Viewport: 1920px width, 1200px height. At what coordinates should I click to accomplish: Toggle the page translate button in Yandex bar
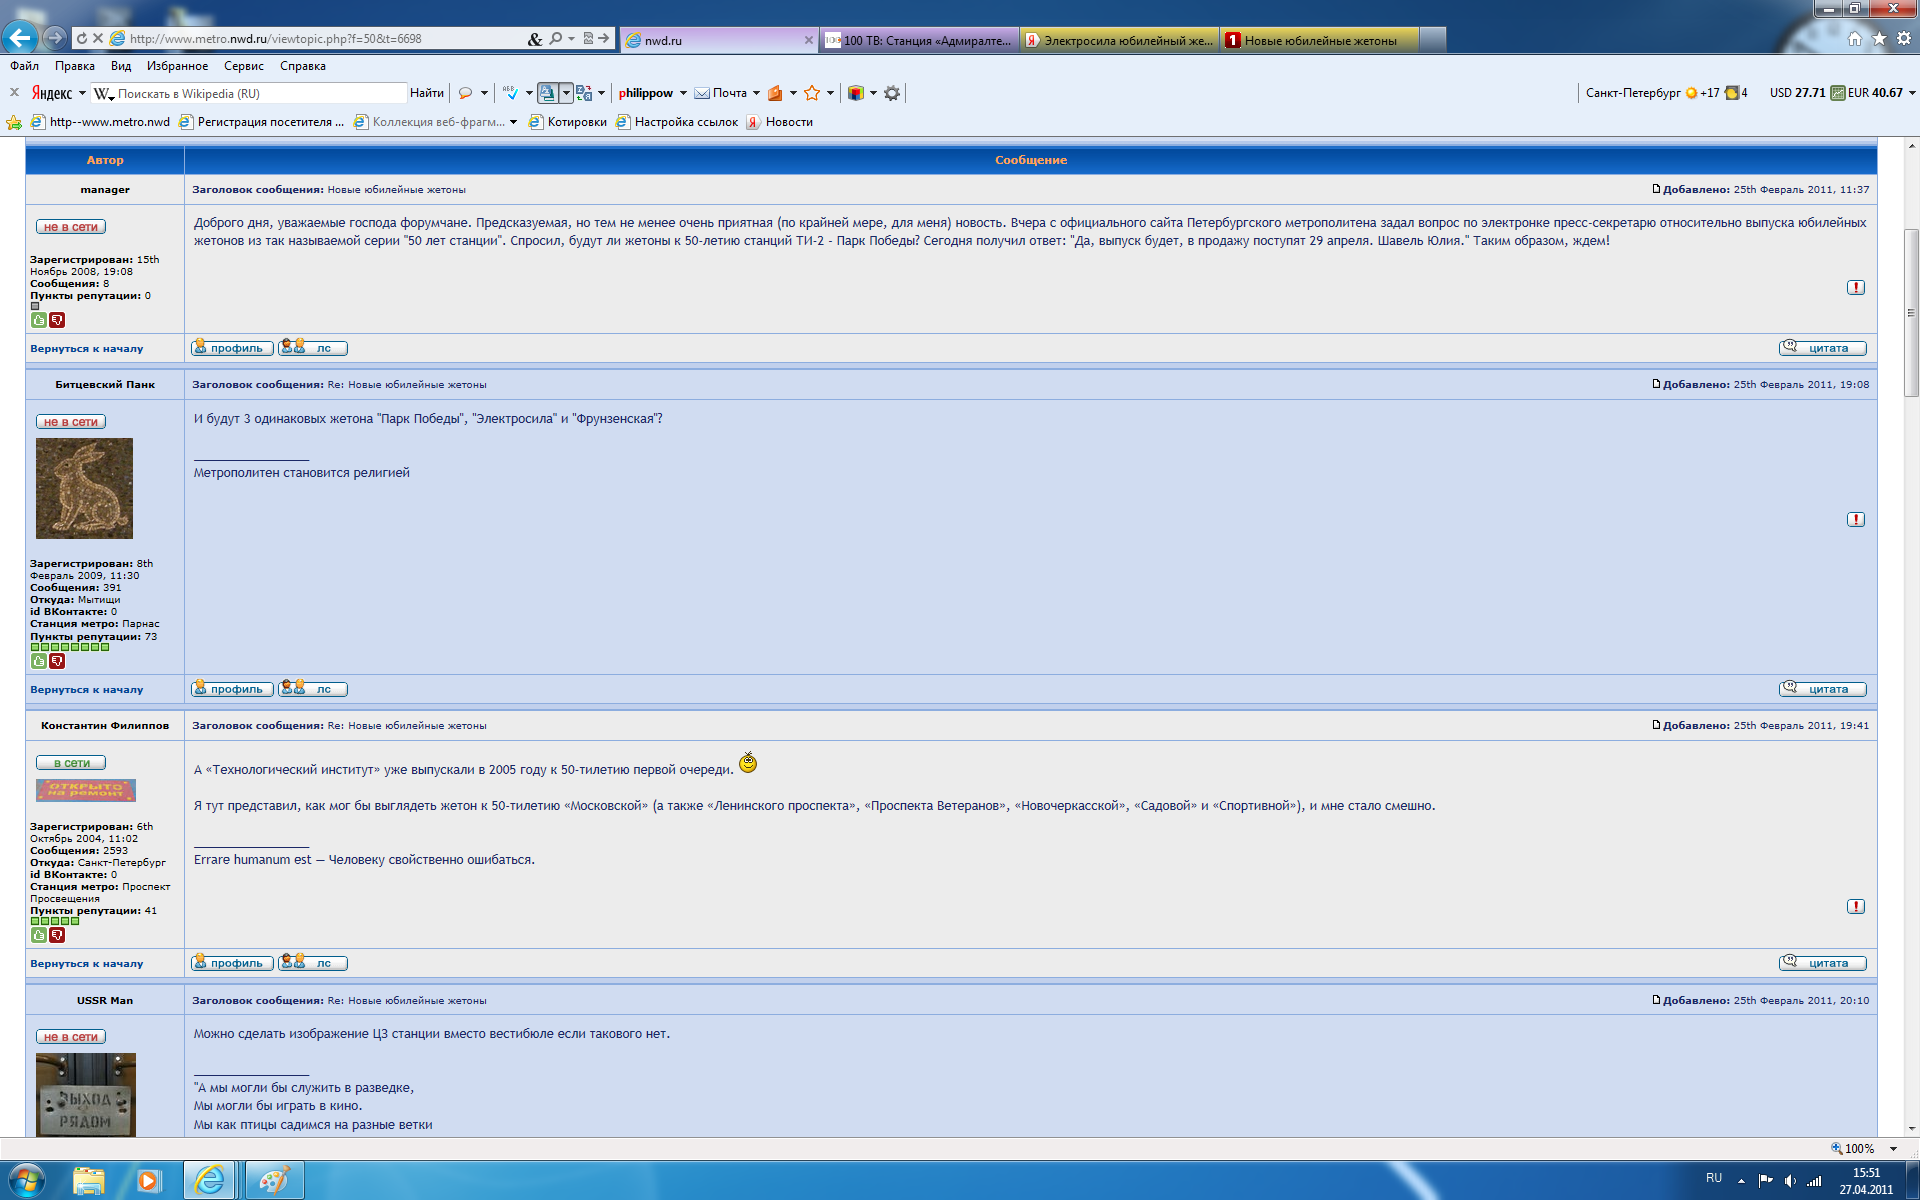click(x=547, y=93)
